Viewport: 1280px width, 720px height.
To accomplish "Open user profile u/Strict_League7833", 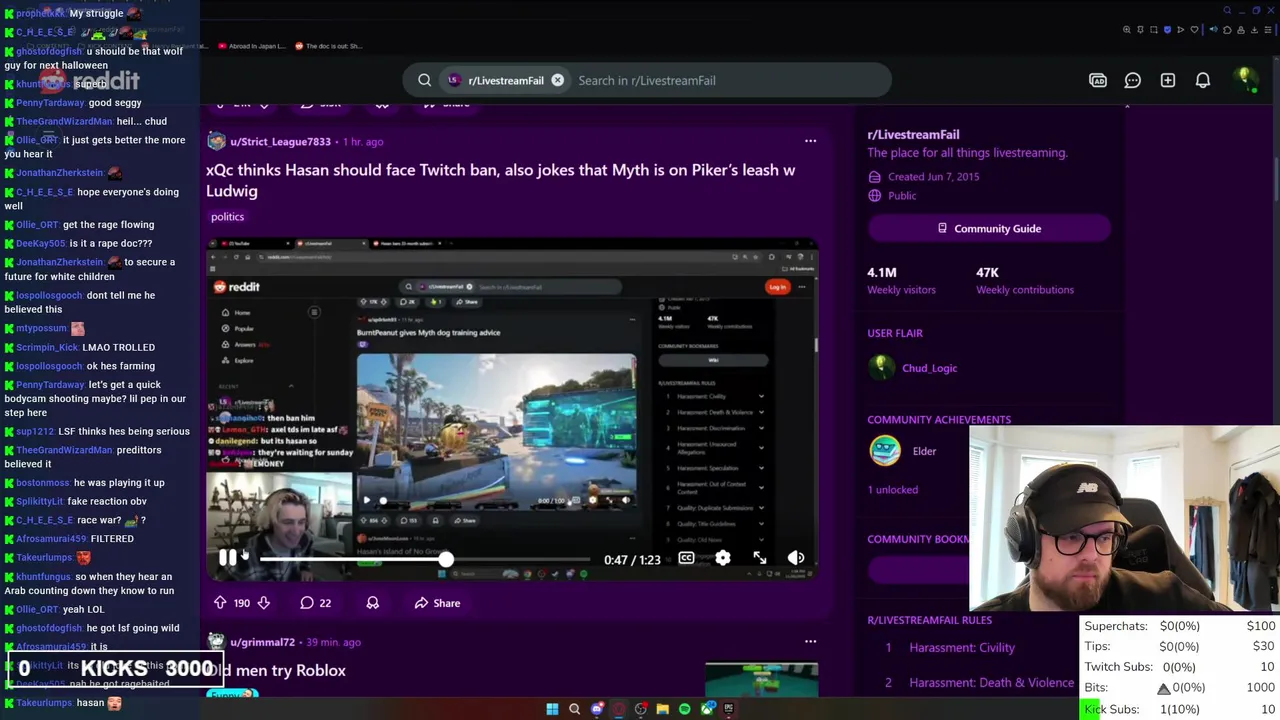I will pyautogui.click(x=280, y=142).
